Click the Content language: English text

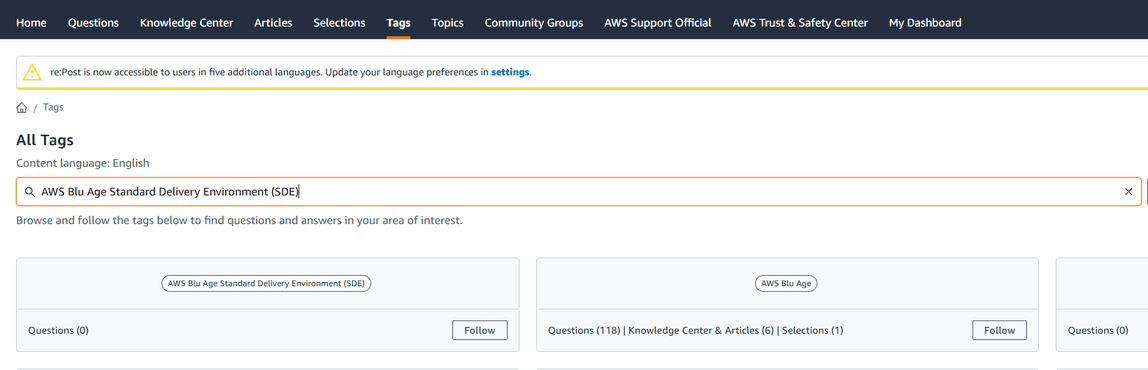[83, 163]
